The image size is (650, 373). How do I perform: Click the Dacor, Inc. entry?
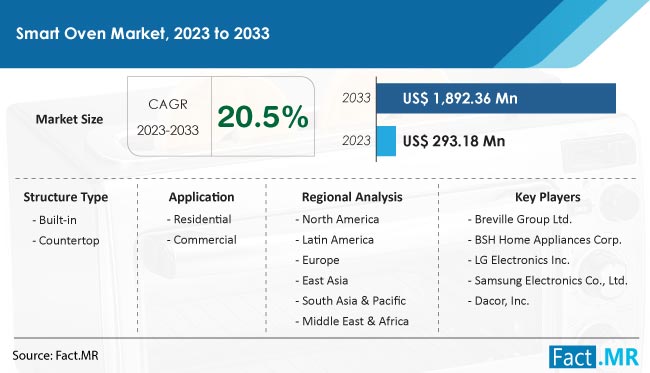pos(499,301)
